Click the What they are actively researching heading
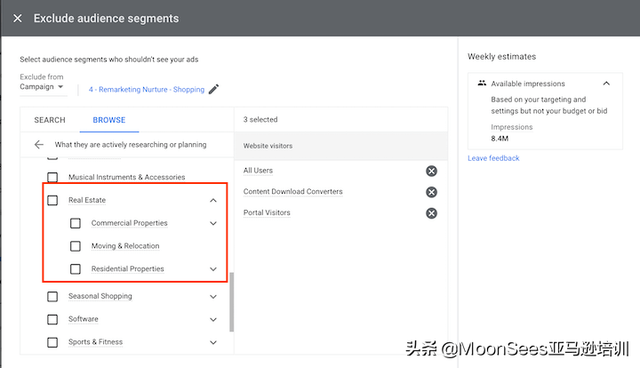 coord(131,144)
